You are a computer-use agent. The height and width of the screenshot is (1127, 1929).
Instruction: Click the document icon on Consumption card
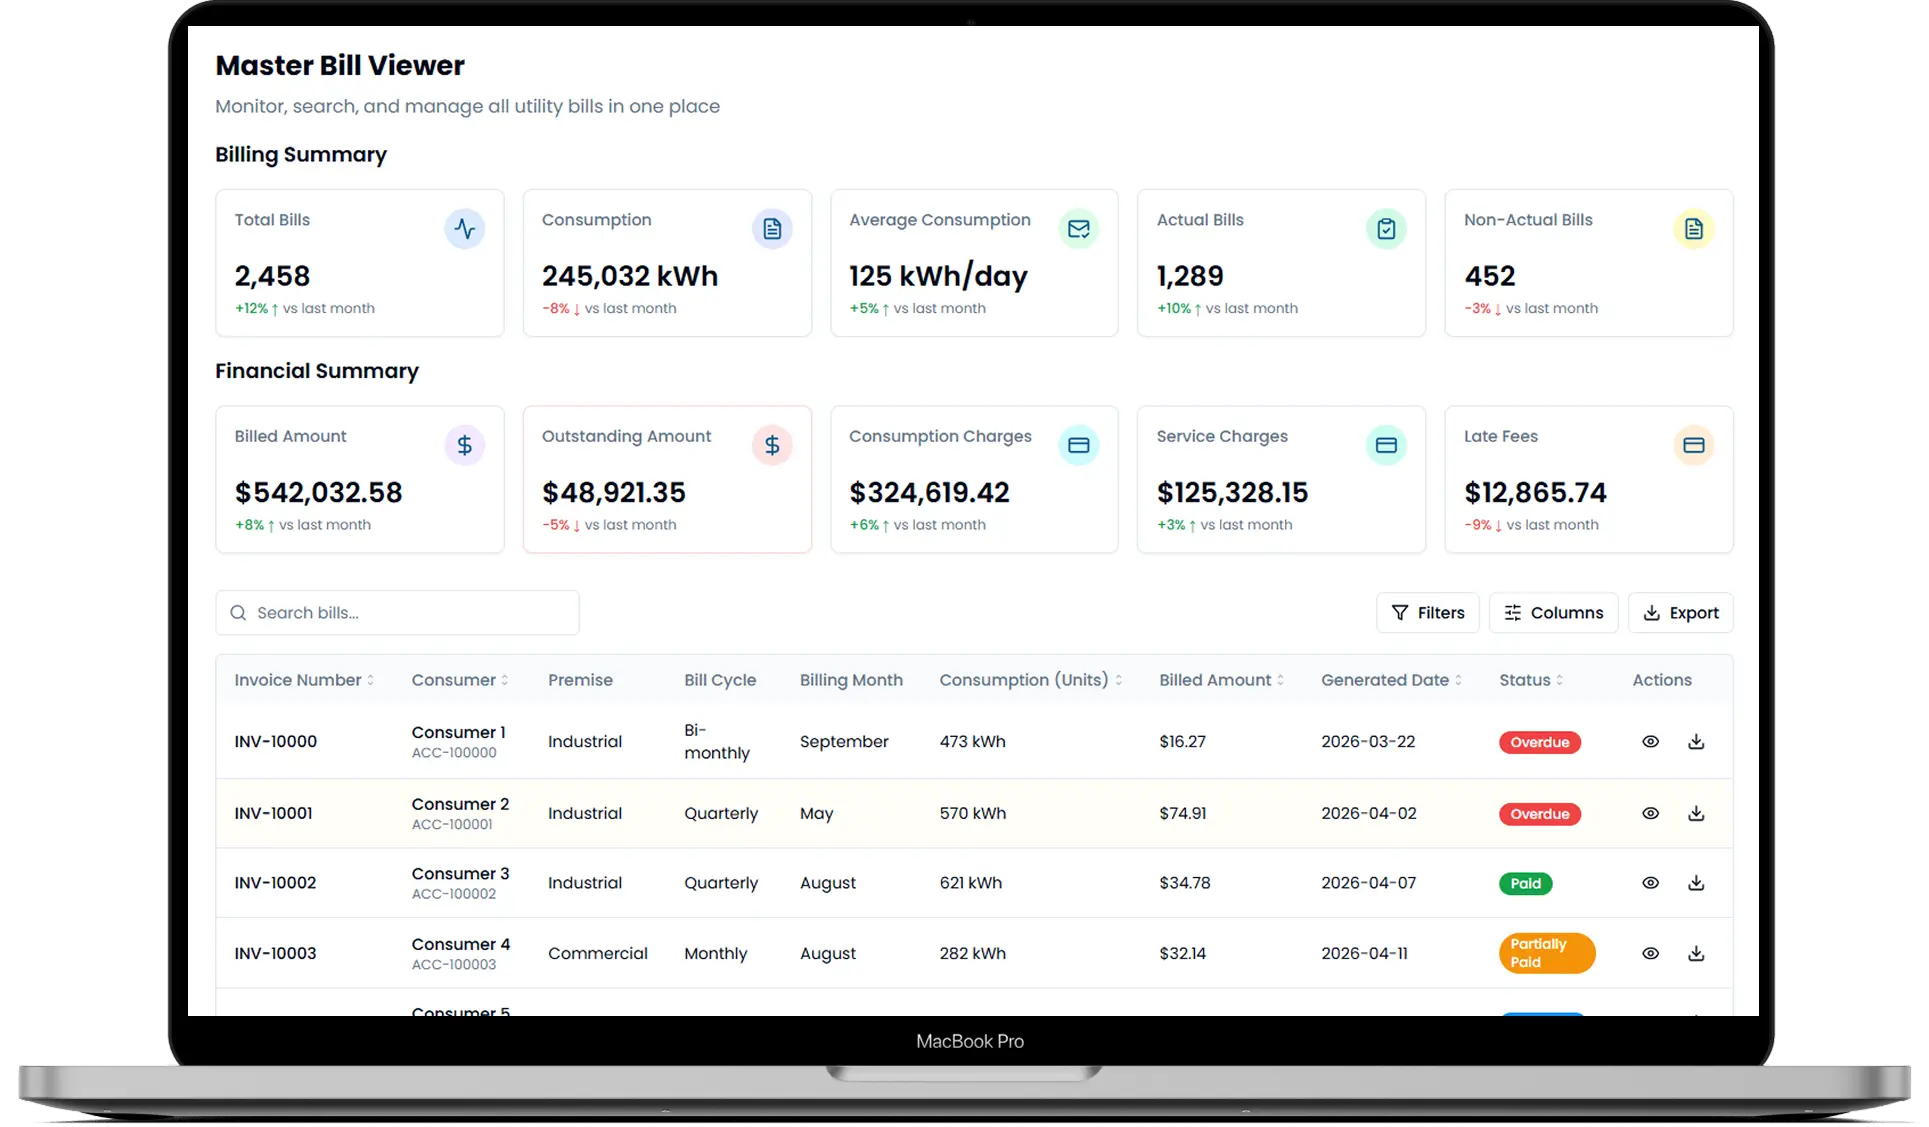[x=772, y=228]
